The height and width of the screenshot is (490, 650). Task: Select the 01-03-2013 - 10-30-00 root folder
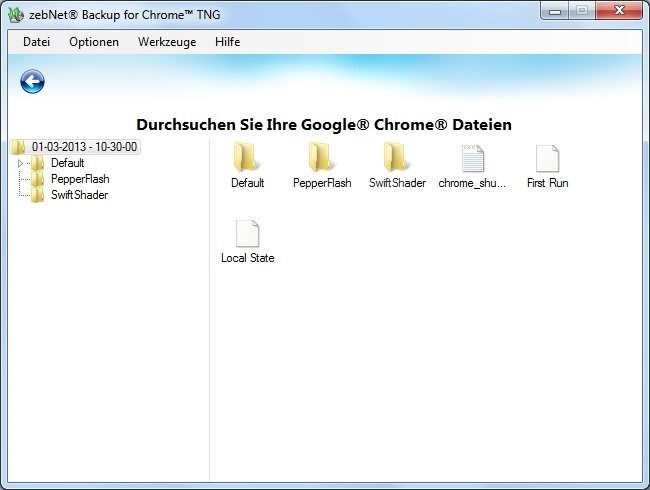pos(75,147)
